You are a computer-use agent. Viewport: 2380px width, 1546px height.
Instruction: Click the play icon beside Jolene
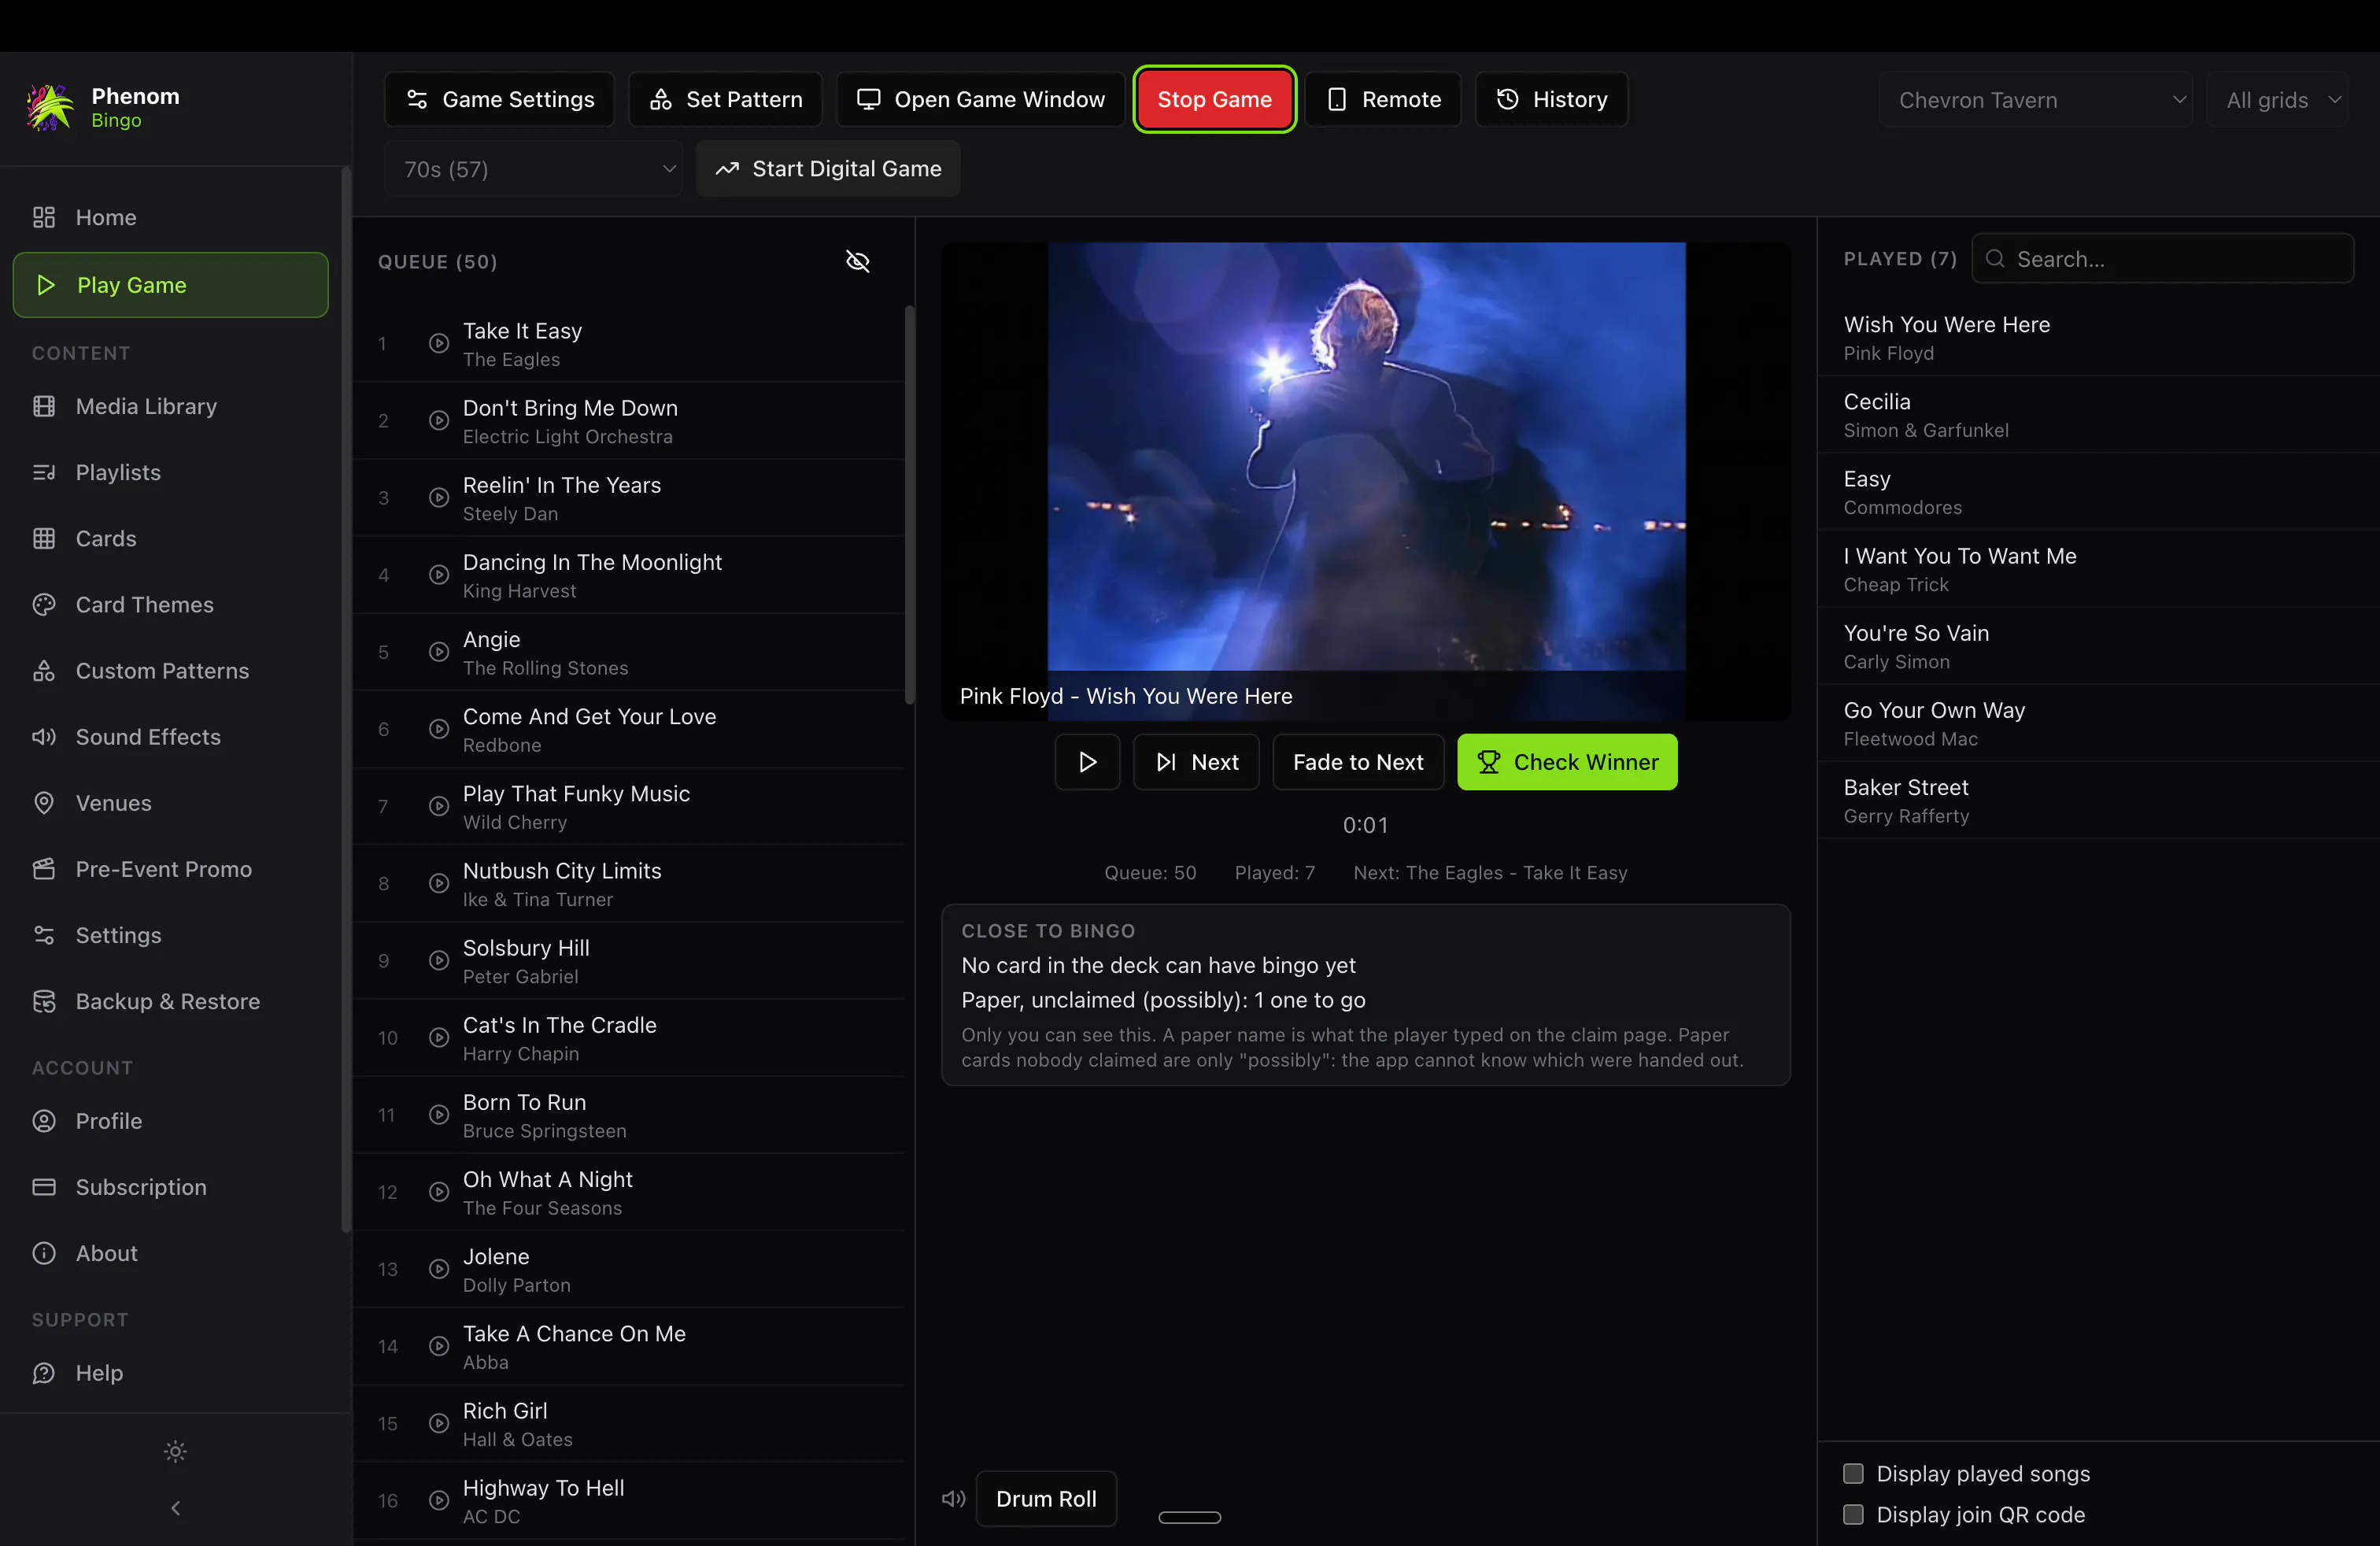438,1269
